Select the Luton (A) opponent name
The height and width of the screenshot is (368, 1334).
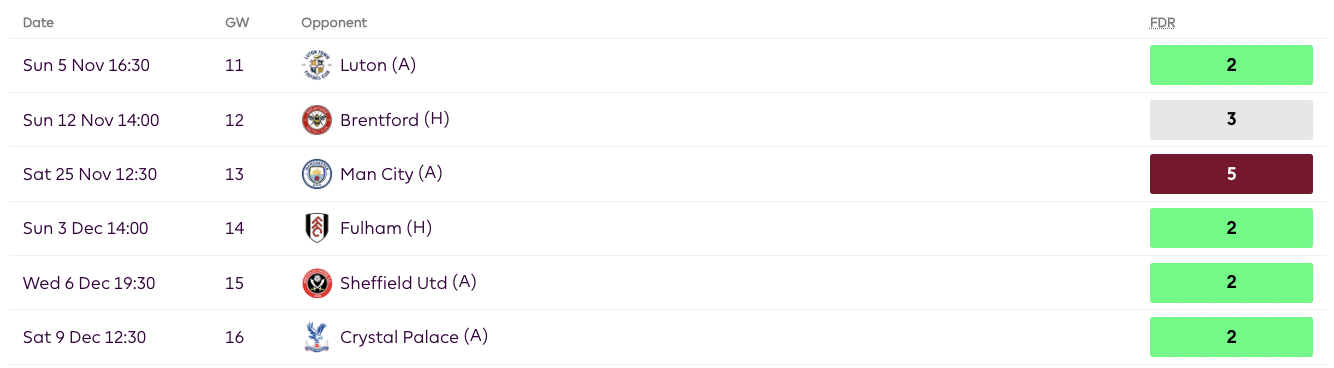(x=378, y=65)
